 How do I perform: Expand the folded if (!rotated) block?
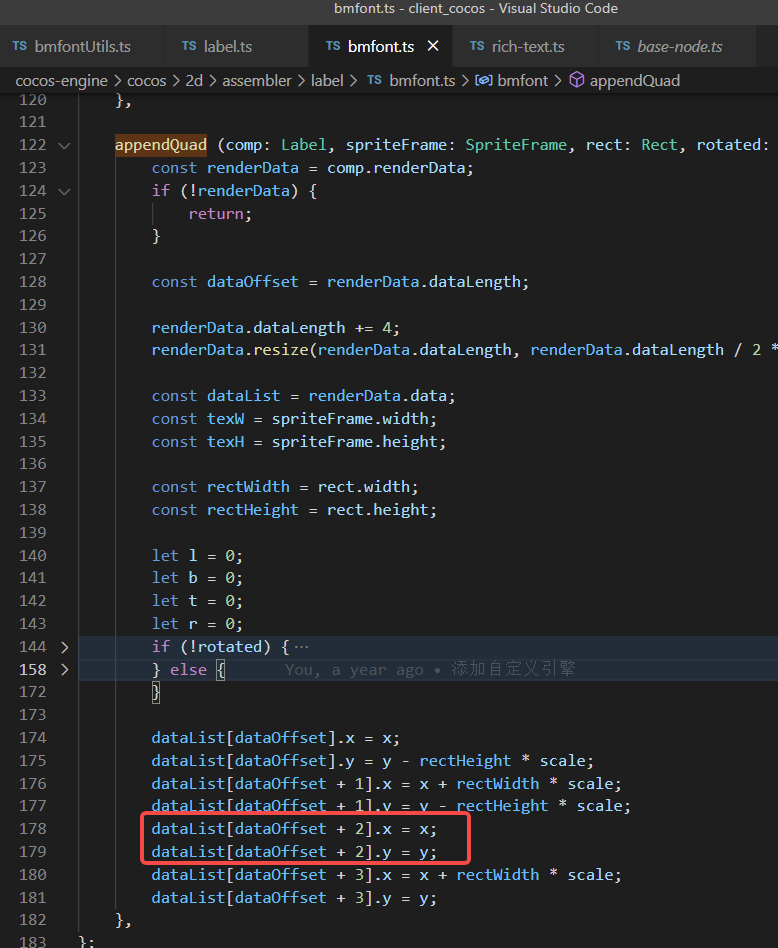point(65,648)
